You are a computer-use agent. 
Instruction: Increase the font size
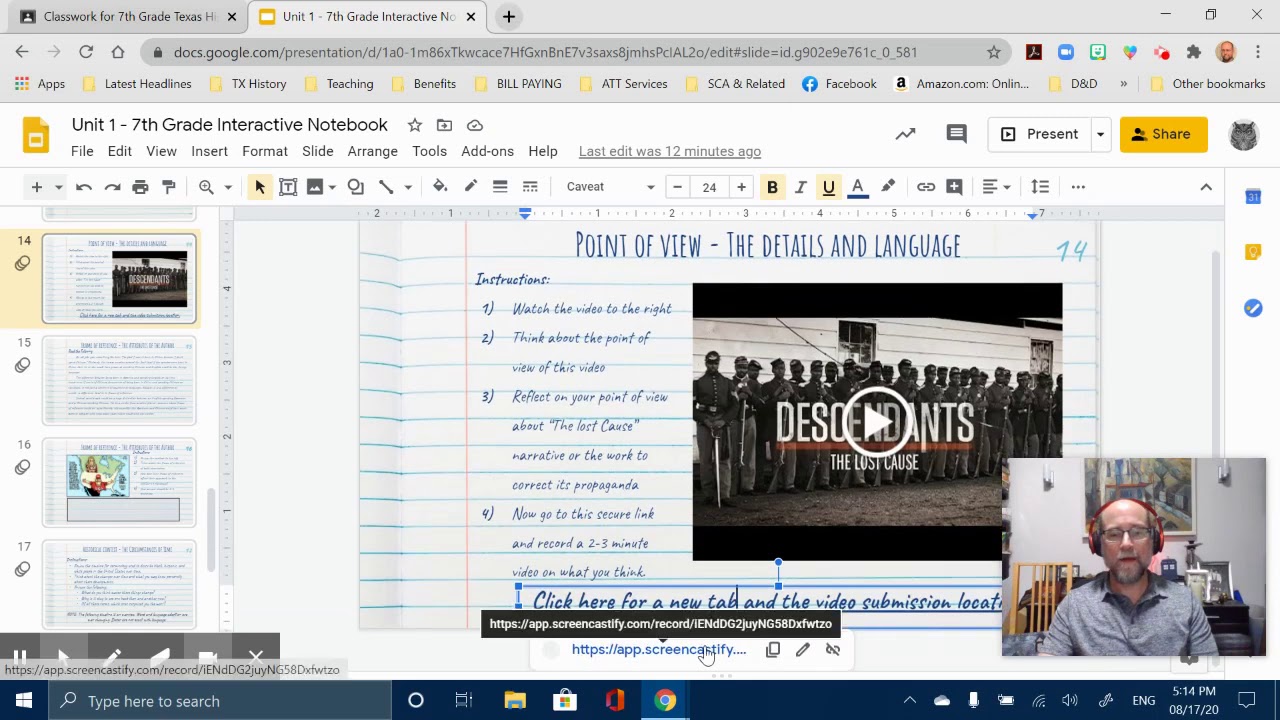741,187
